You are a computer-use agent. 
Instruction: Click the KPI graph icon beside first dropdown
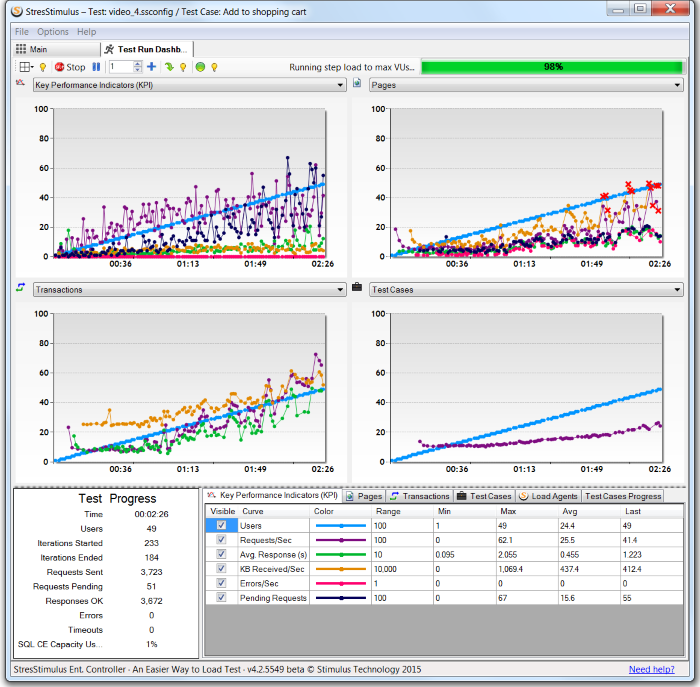[21, 83]
